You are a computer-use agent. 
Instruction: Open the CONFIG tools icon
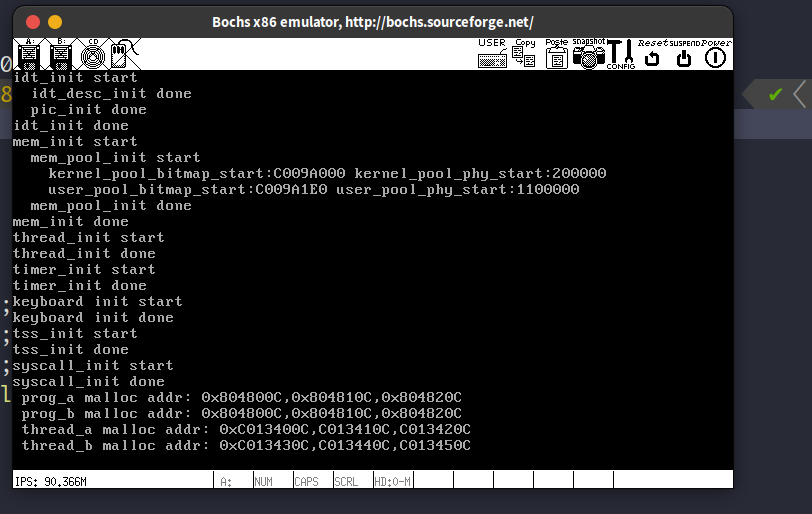tap(621, 54)
